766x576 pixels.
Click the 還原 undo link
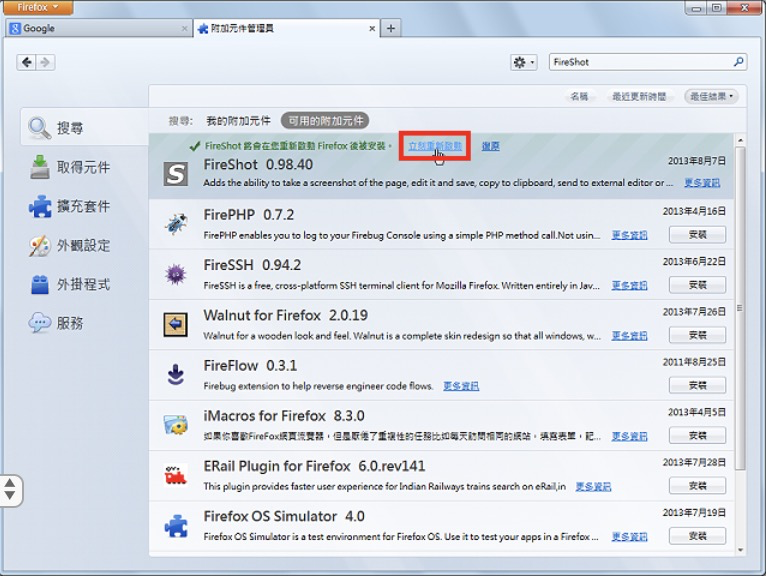click(490, 146)
